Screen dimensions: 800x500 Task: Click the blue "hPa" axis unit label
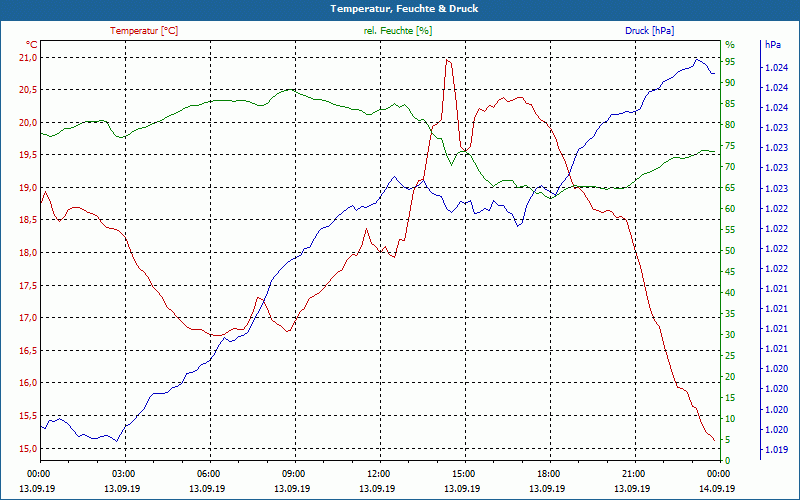pyautogui.click(x=772, y=45)
